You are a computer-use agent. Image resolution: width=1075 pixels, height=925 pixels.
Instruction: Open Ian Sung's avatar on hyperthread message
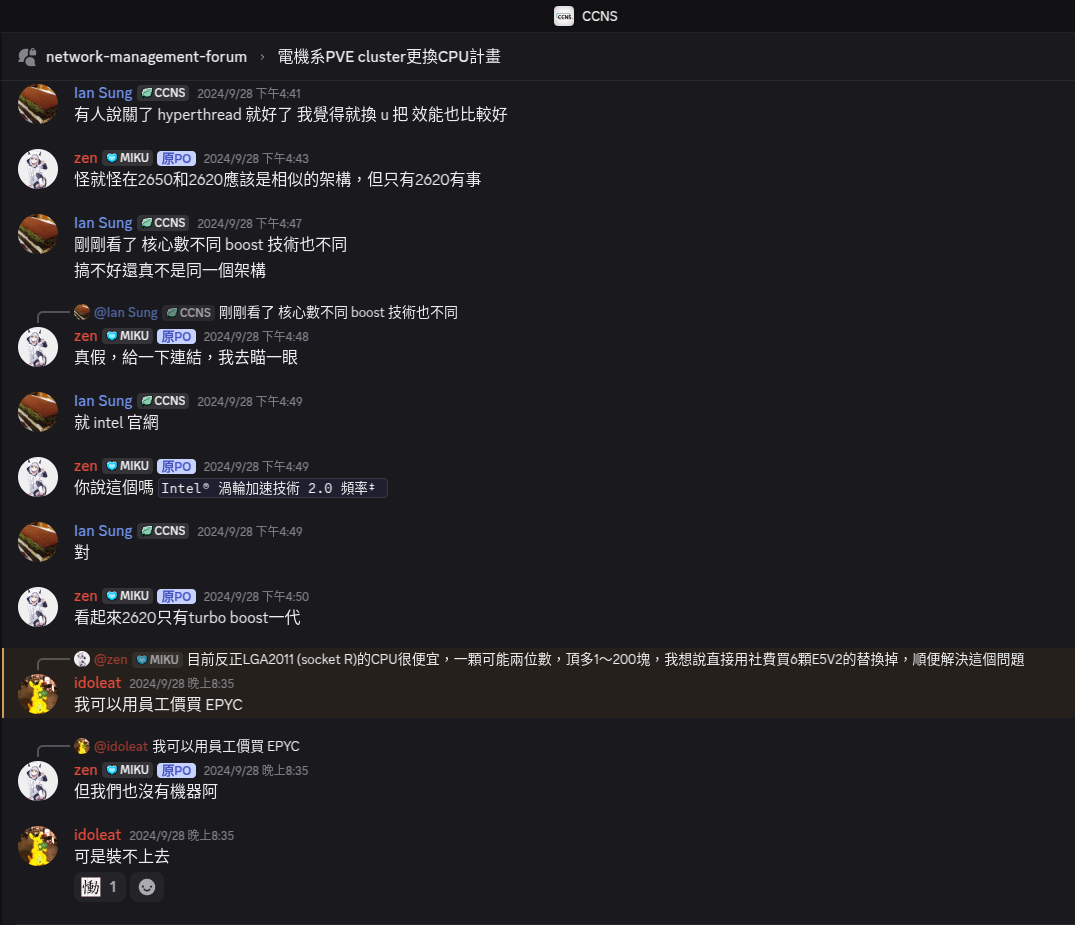[x=38, y=104]
